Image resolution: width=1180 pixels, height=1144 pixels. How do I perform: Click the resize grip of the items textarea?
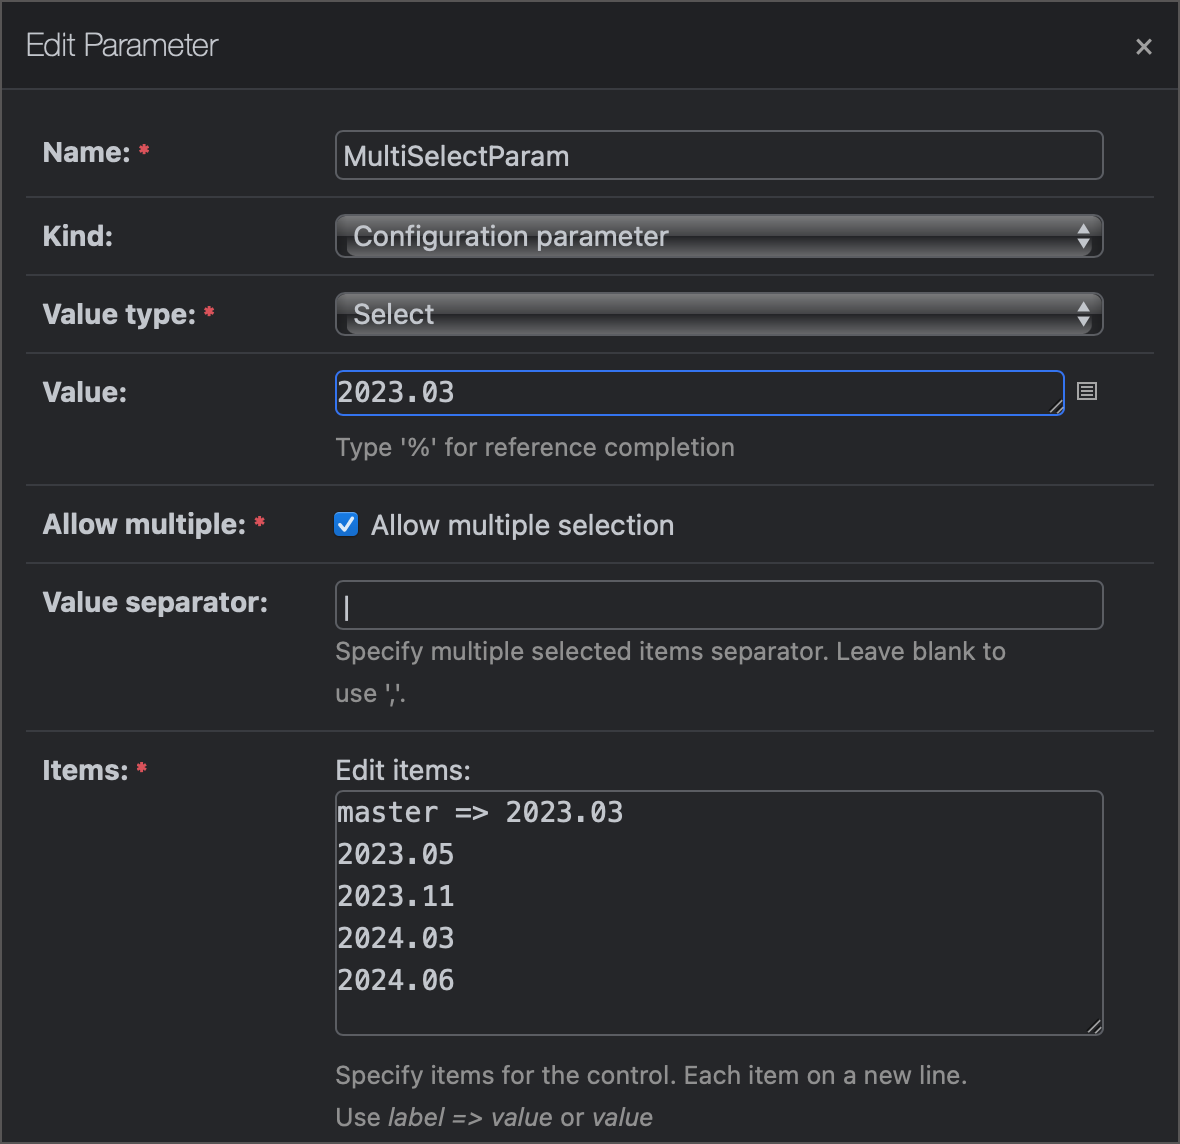click(x=1094, y=1026)
